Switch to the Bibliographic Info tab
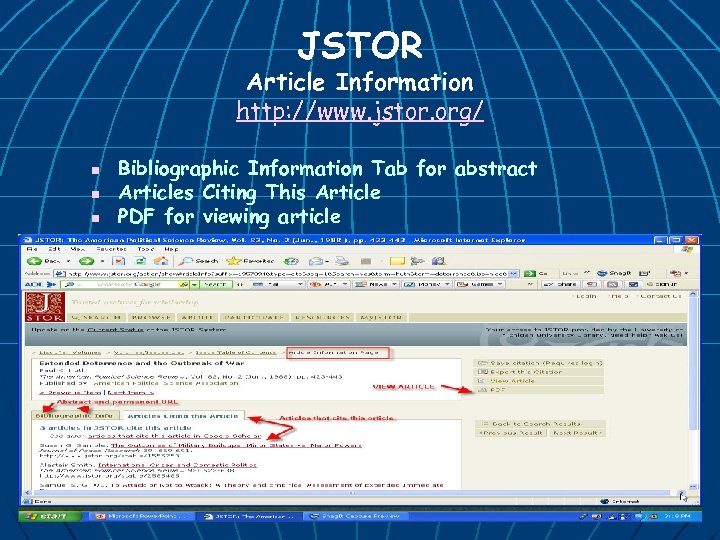The width and height of the screenshot is (720, 540). point(74,416)
